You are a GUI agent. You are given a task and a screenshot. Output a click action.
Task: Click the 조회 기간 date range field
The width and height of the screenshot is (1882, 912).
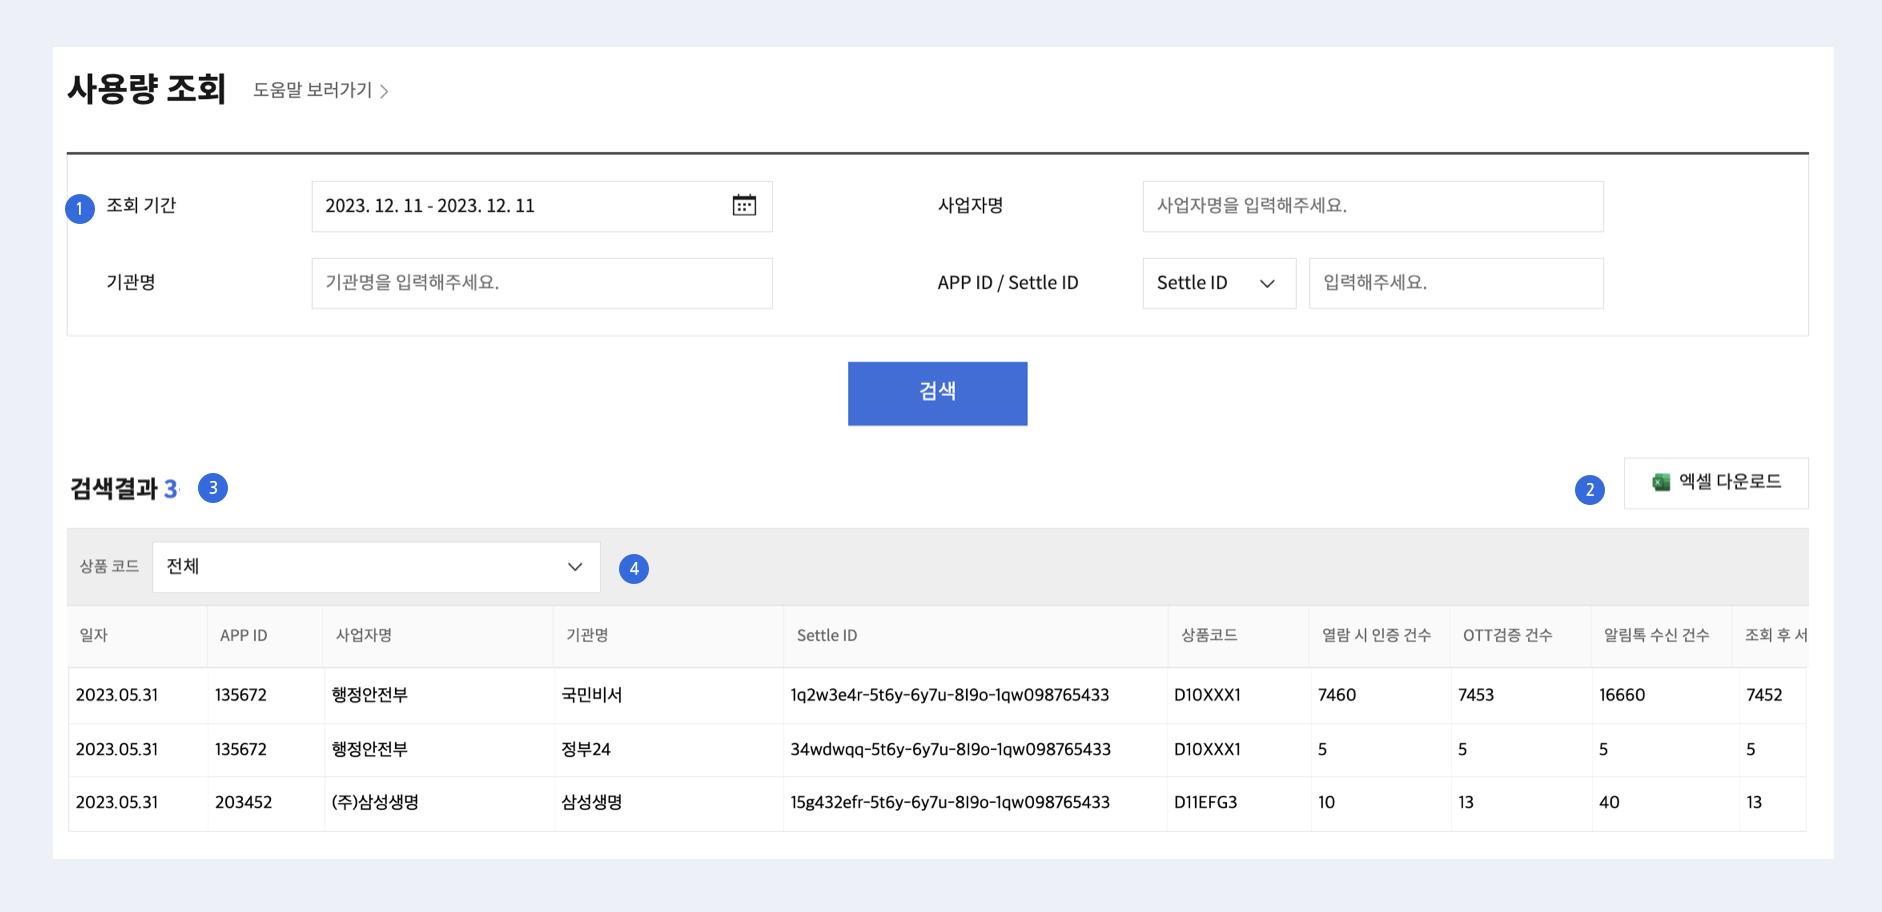tap(520, 206)
